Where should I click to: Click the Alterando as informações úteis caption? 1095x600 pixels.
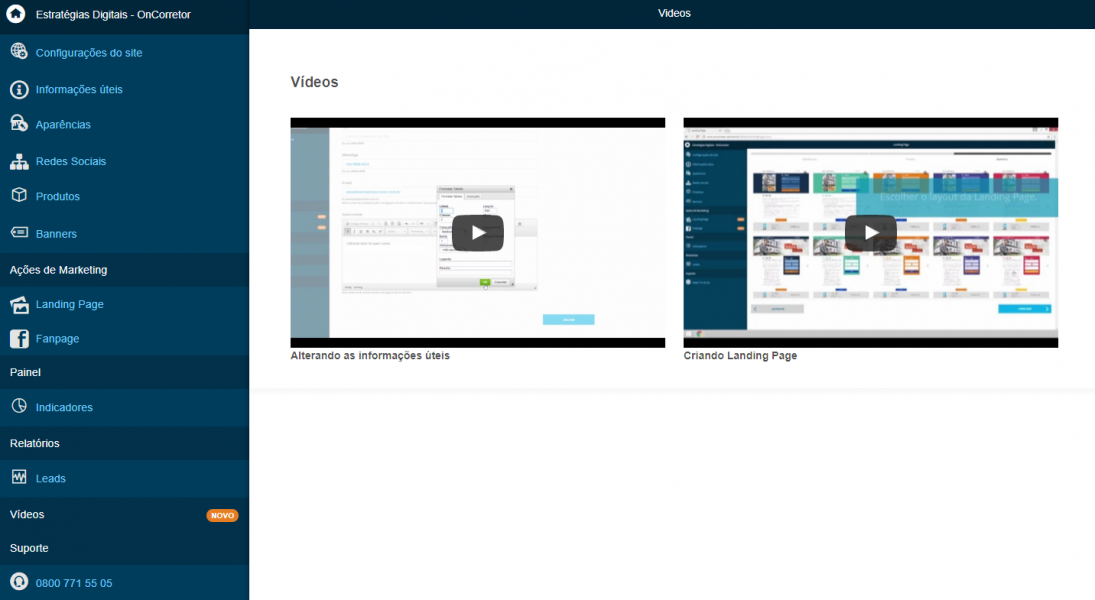point(370,356)
